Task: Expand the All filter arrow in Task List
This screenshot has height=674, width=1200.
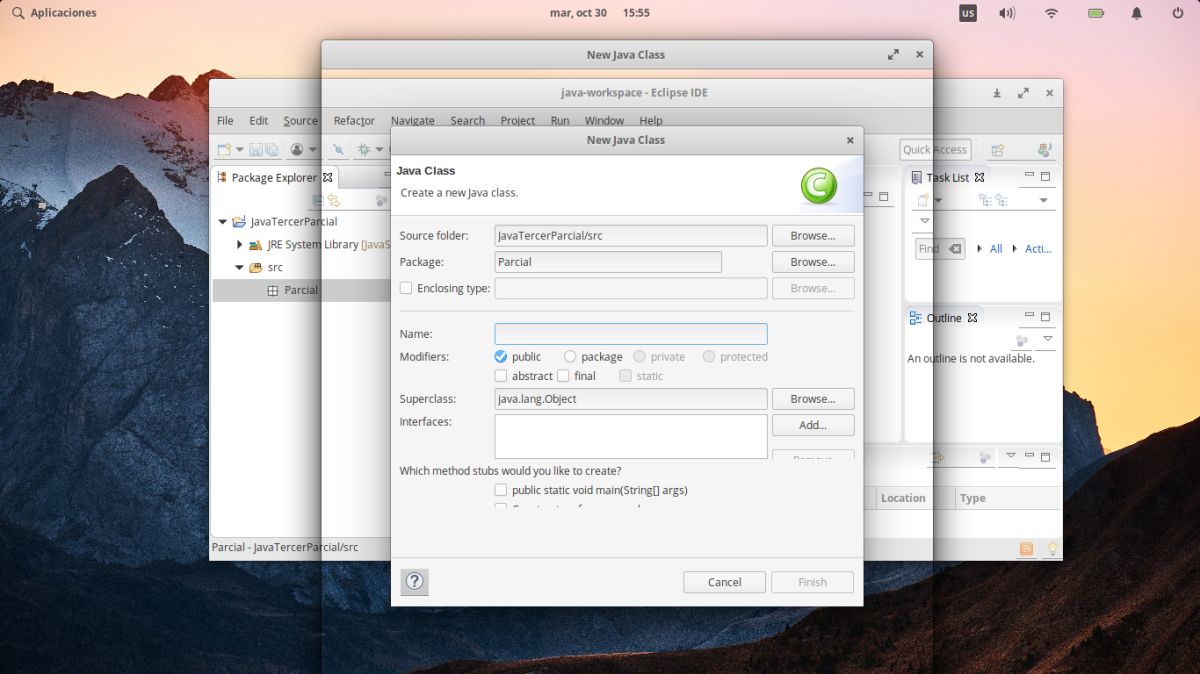Action: (978, 248)
